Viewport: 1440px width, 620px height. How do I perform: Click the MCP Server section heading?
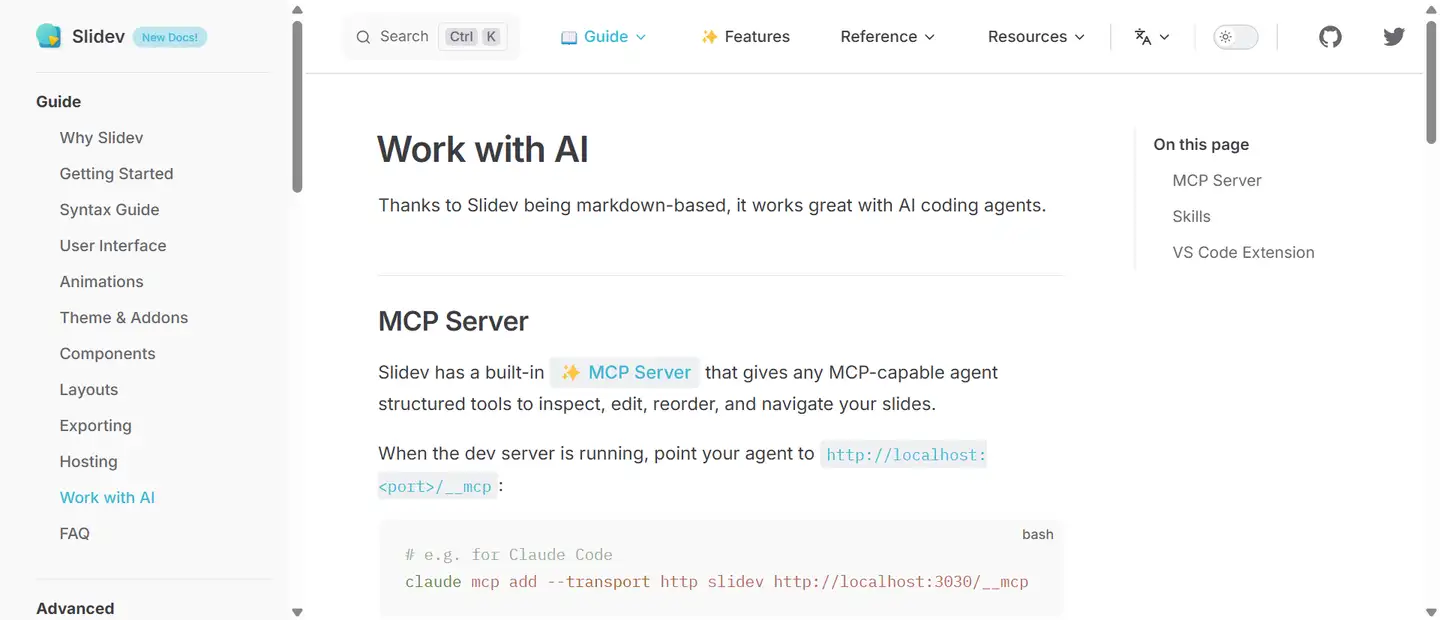[x=453, y=321]
